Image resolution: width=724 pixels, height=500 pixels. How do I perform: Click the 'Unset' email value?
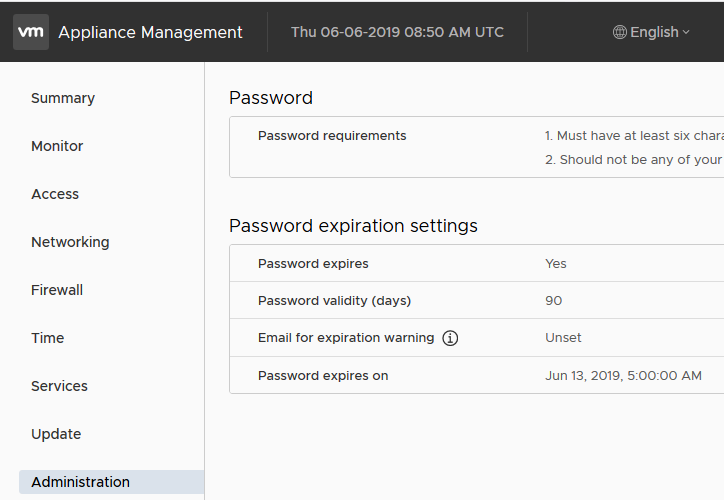click(x=563, y=337)
